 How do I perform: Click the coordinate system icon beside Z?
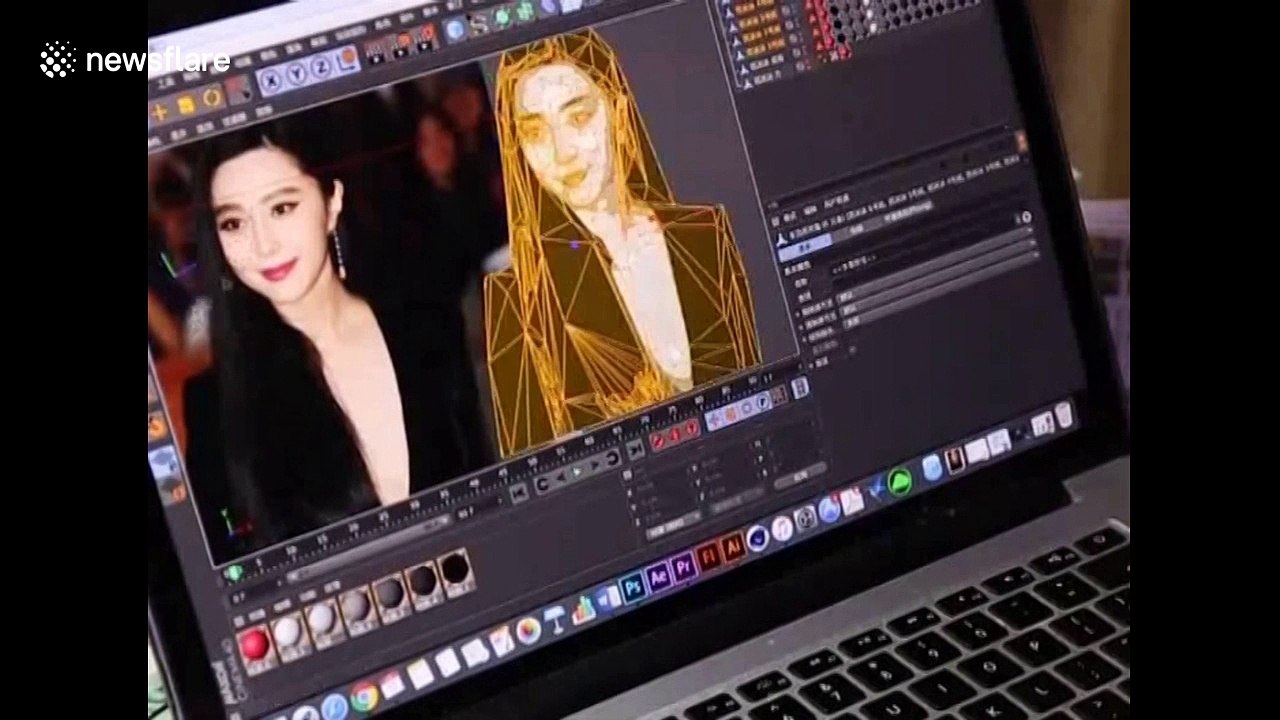coord(346,61)
